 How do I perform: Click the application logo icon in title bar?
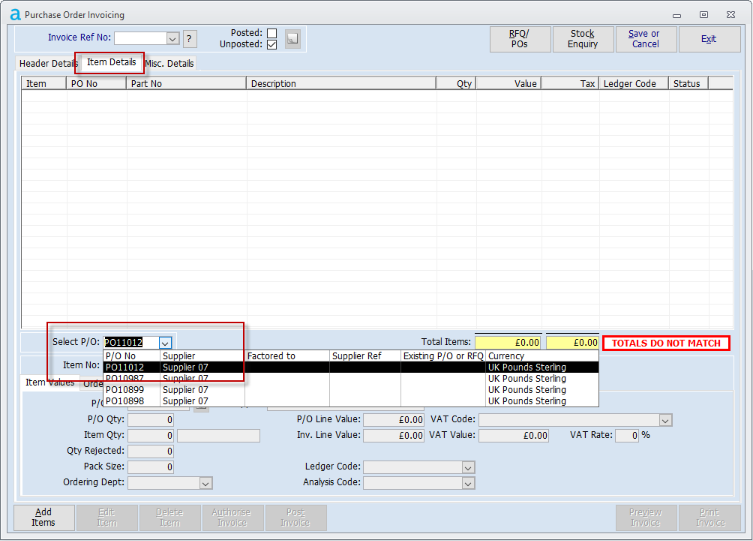[x=15, y=15]
